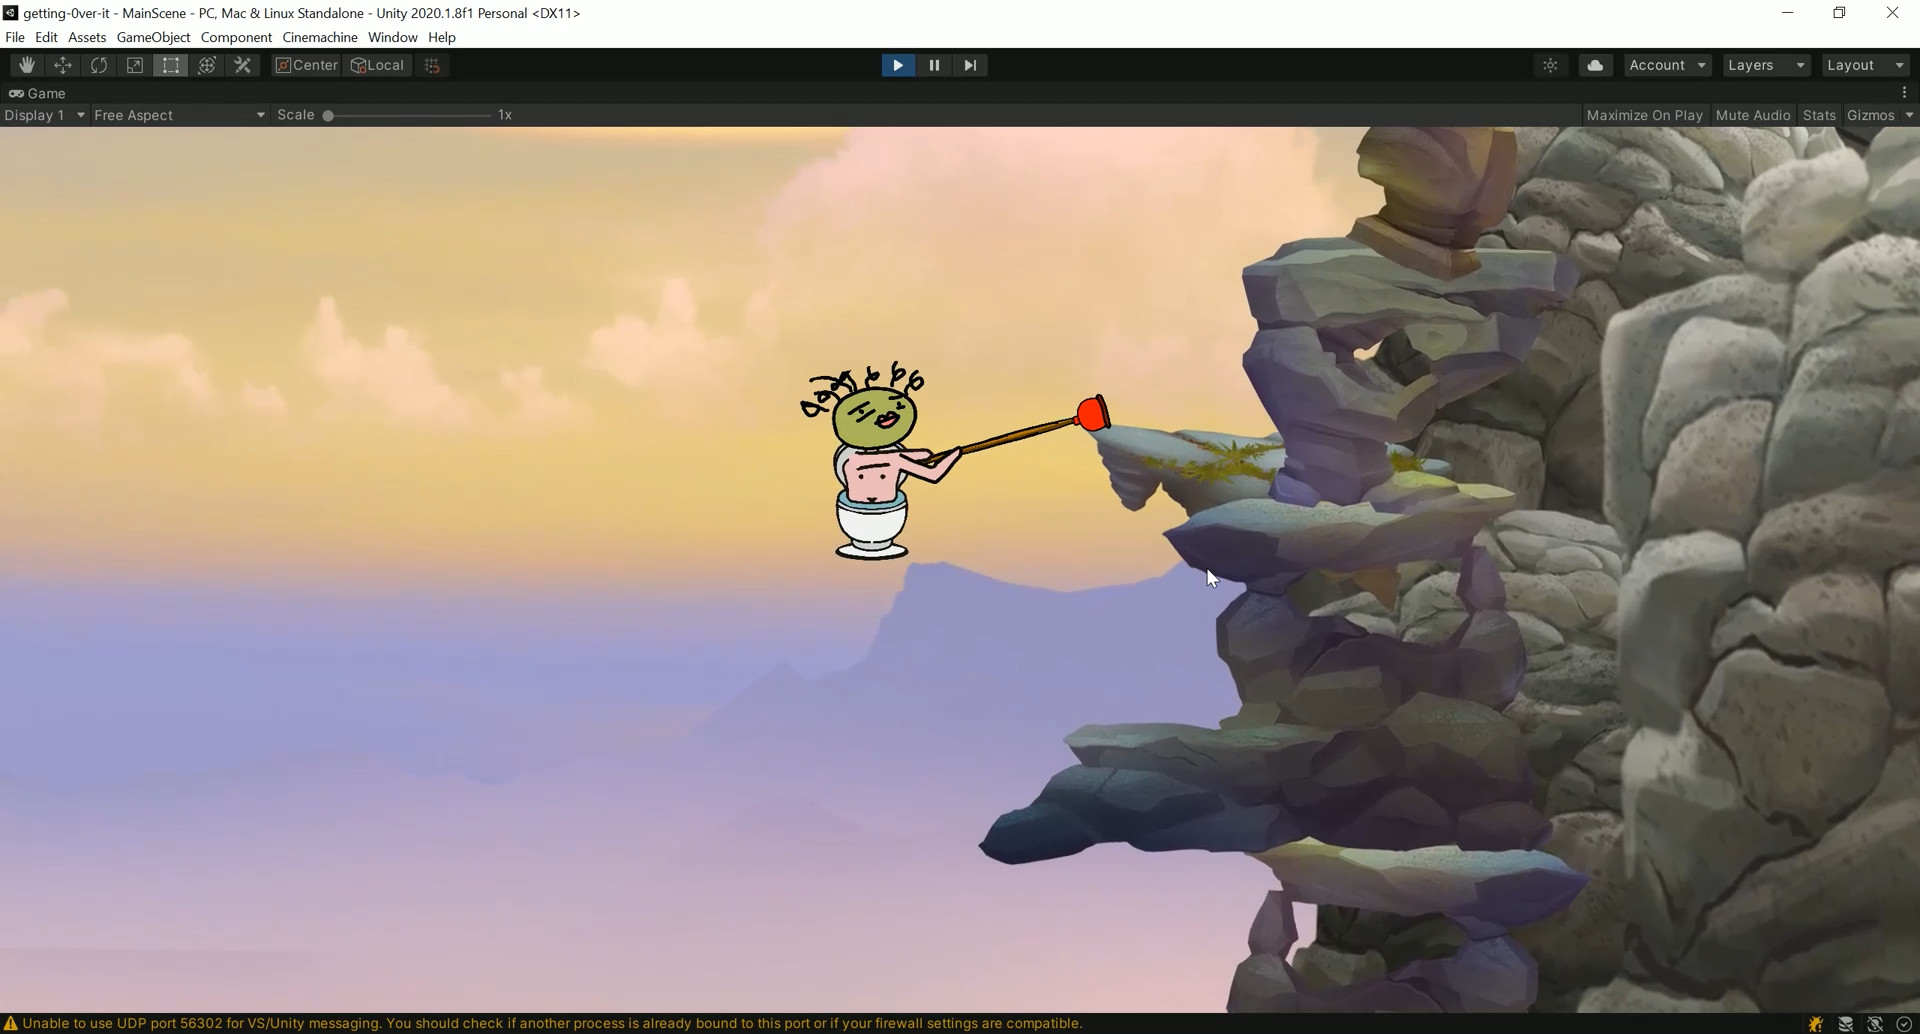Screen dimensions: 1920x1034
Task: Toggle grid snapping icon
Action: pos(433,65)
